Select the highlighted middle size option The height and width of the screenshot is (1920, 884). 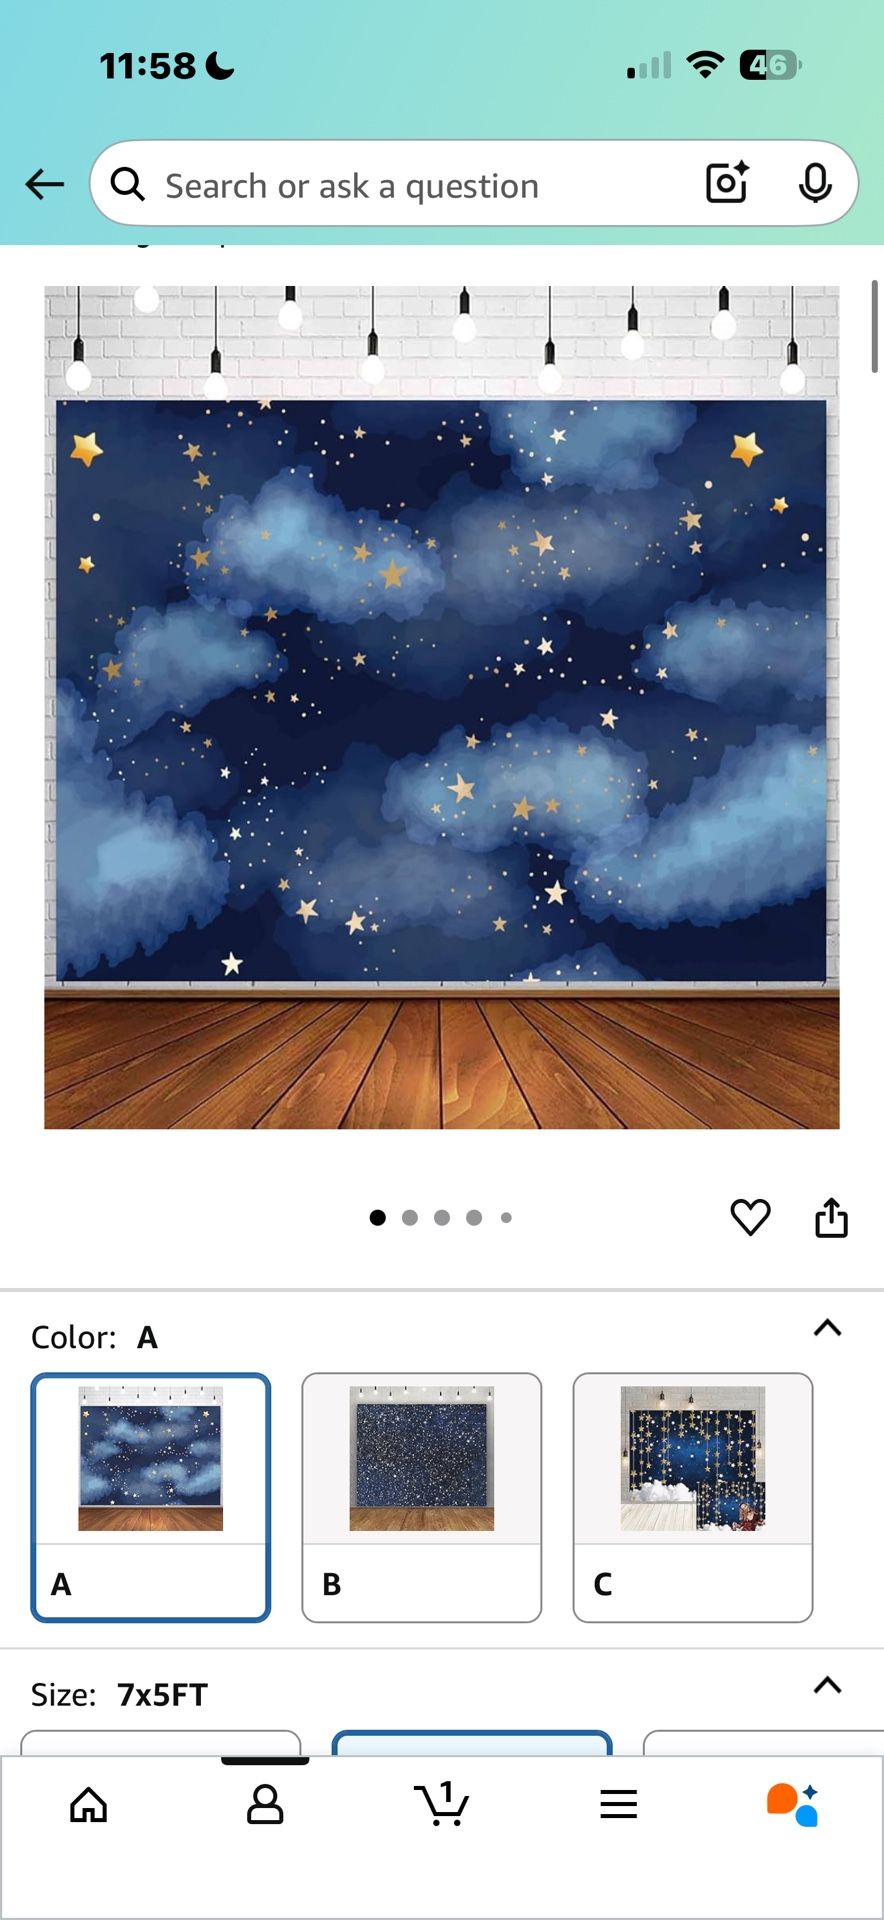click(472, 1743)
